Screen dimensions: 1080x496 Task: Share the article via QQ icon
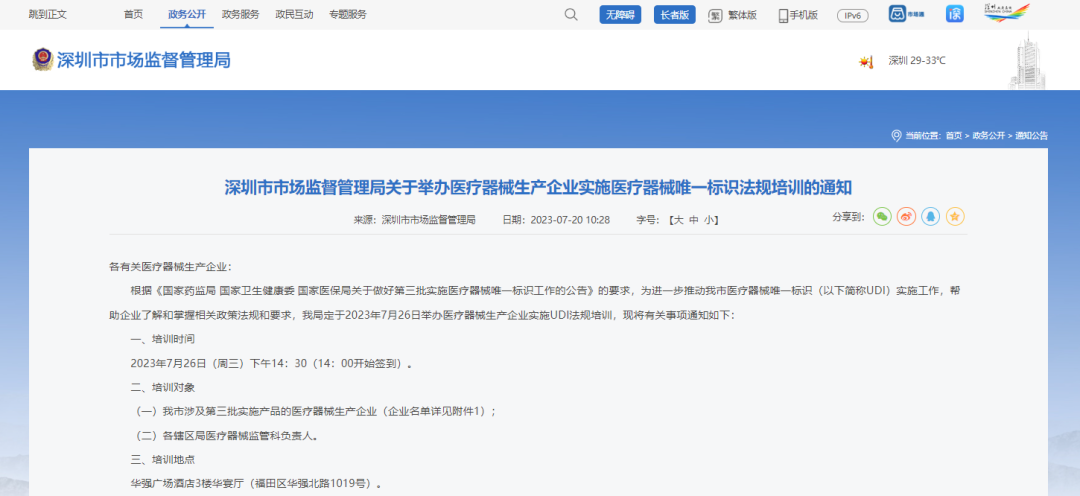click(930, 216)
